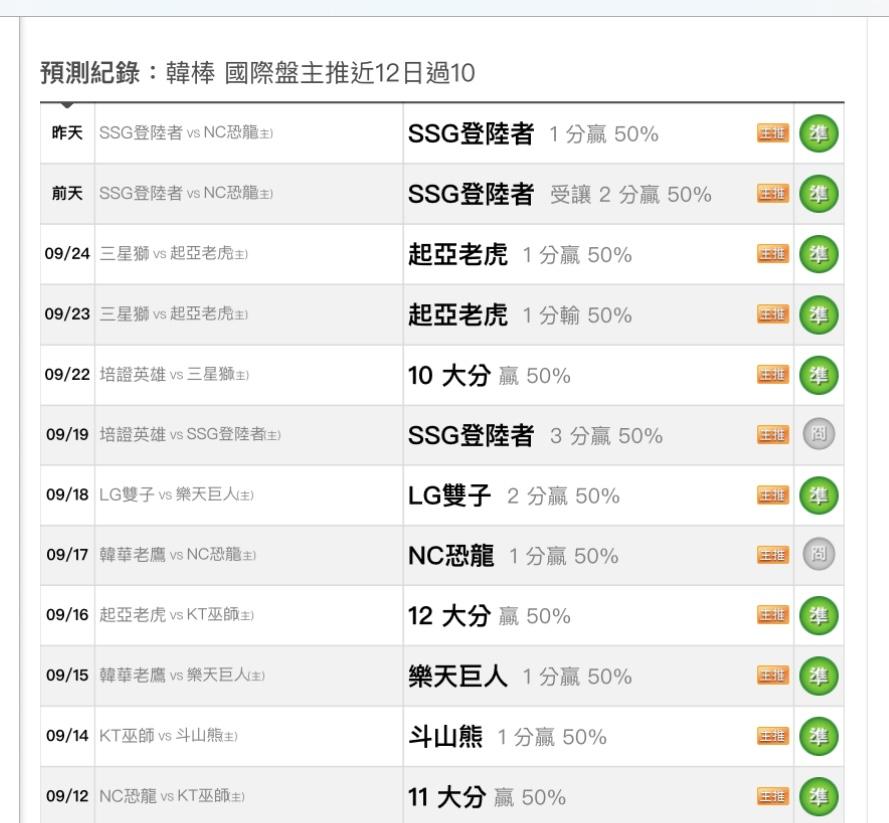Click the 09/24 date cell
Image resolution: width=889 pixels, height=823 pixels.
tap(67, 254)
